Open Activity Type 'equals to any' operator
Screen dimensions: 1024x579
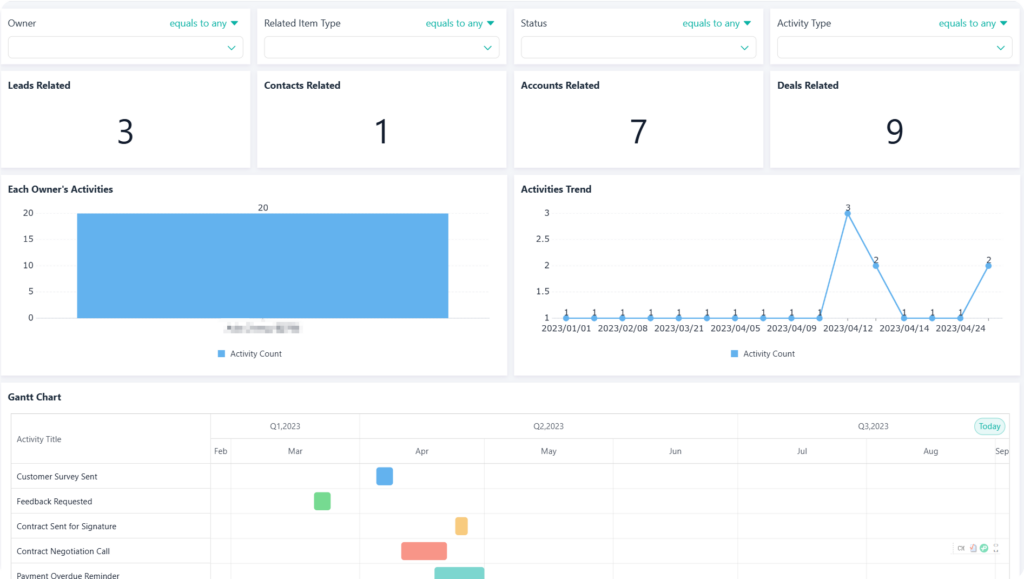click(x=974, y=23)
